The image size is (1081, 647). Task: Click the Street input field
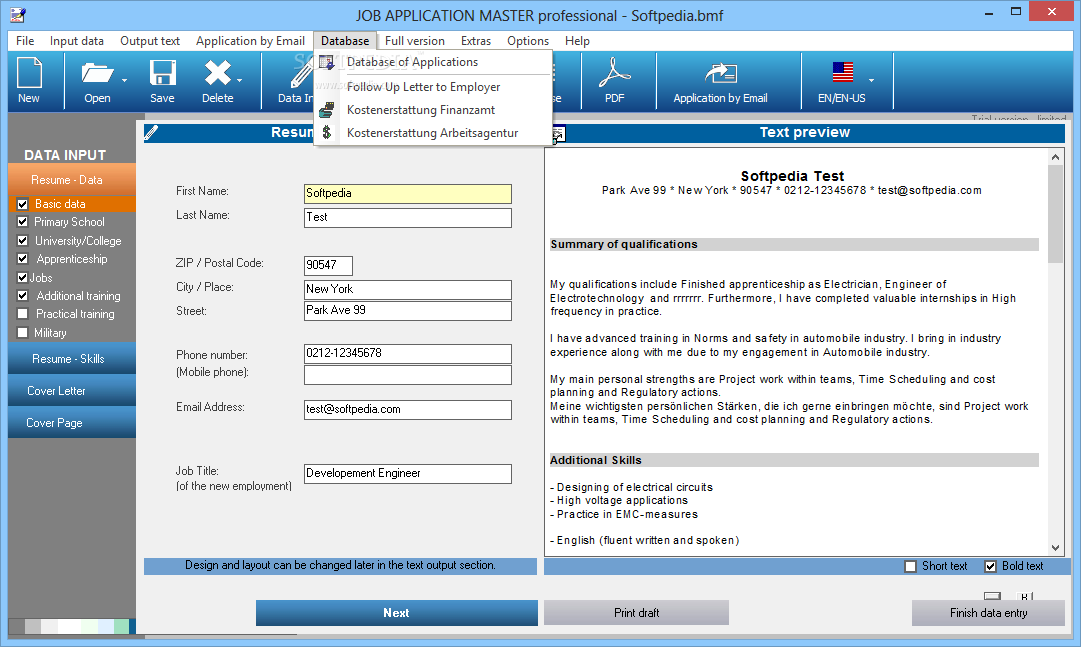point(407,310)
